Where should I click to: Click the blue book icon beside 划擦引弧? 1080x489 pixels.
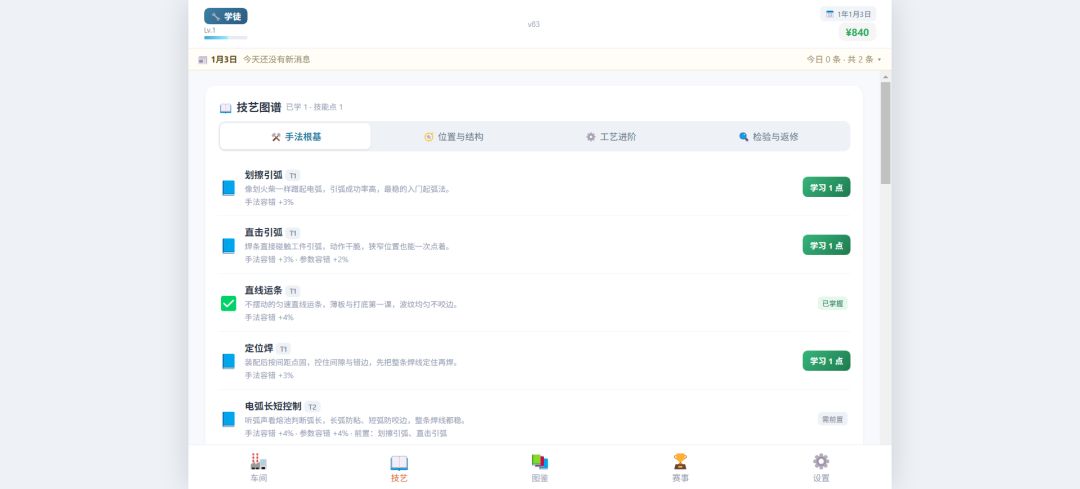pyautogui.click(x=229, y=187)
